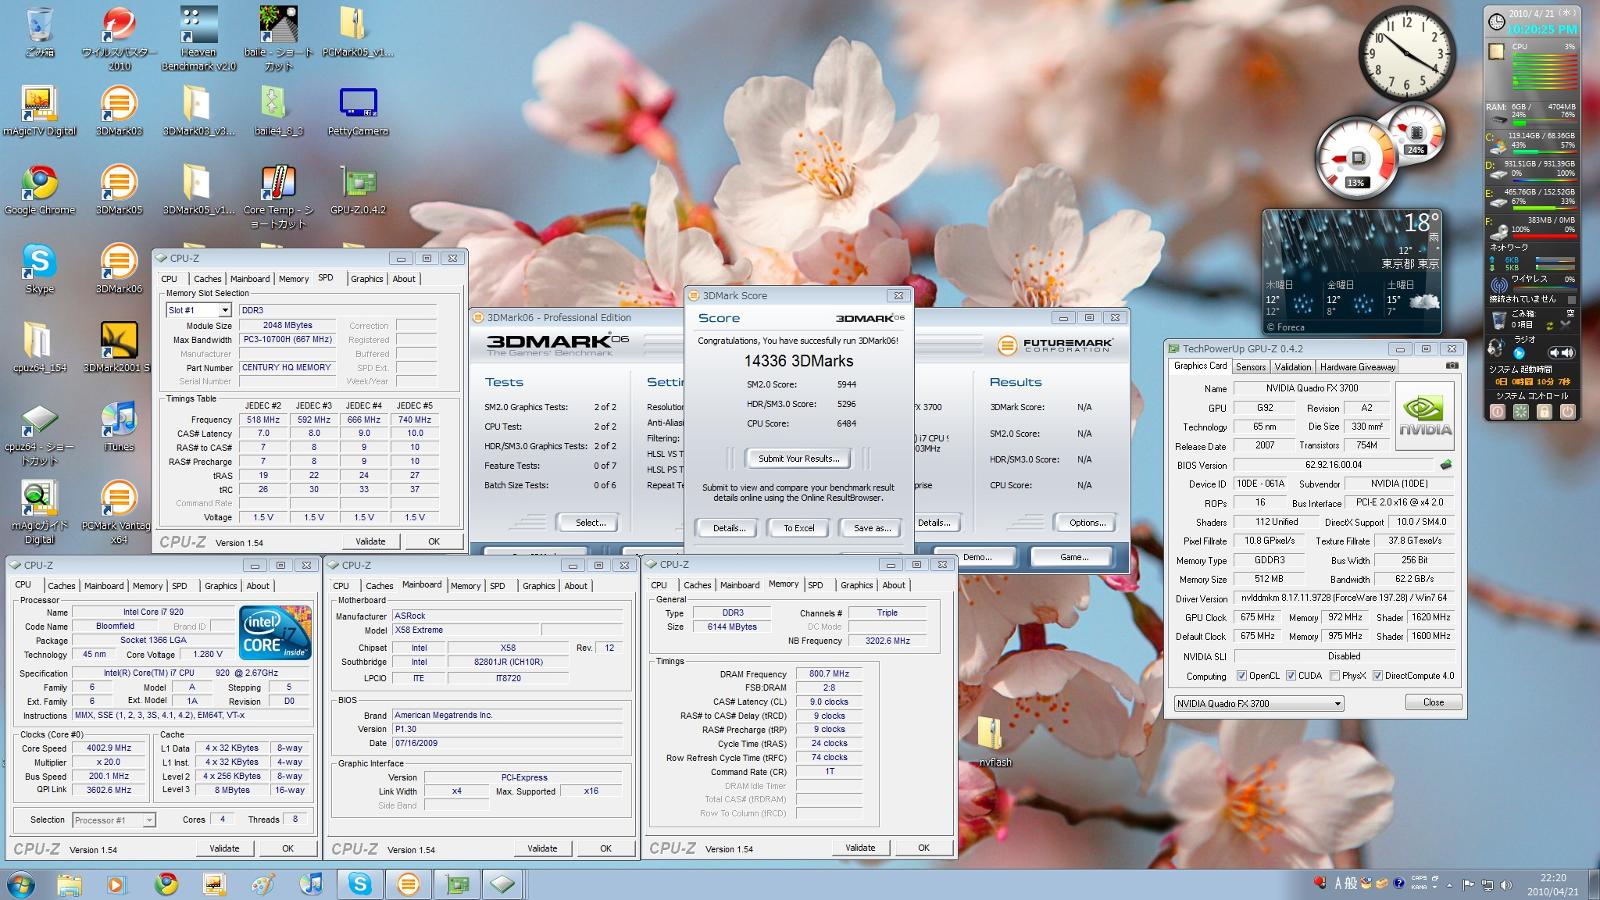Switch to Validation tab in GPU-Z
The width and height of the screenshot is (1600, 900).
(x=1292, y=367)
